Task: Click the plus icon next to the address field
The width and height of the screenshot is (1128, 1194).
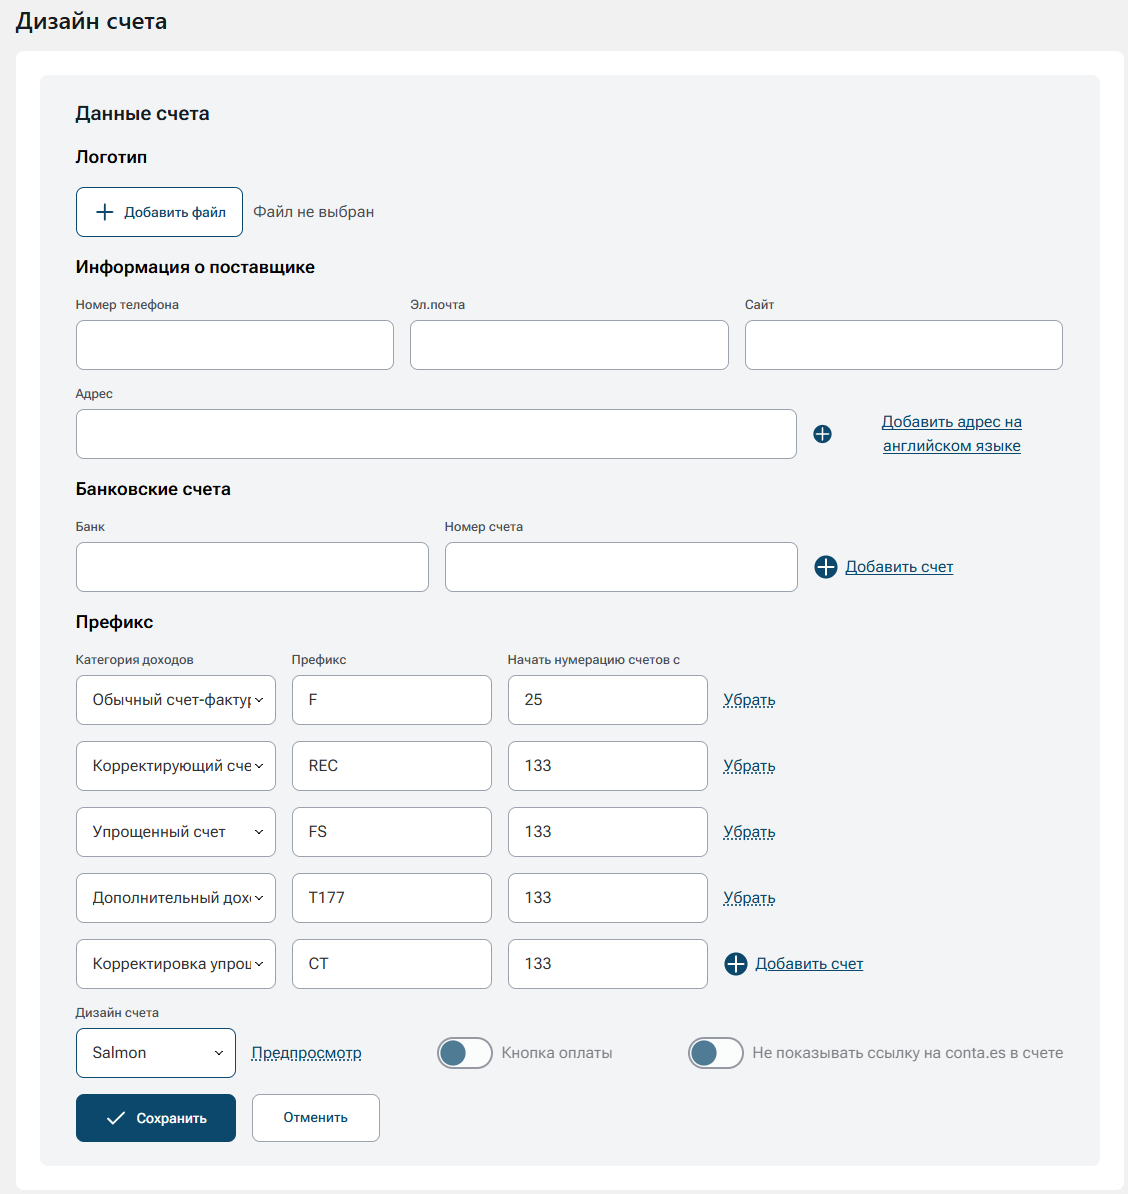Action: point(822,434)
